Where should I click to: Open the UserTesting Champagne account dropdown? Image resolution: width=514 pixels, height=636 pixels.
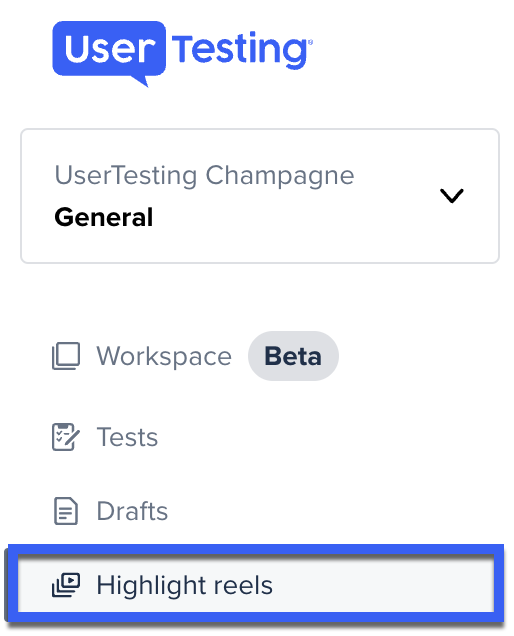click(x=260, y=196)
